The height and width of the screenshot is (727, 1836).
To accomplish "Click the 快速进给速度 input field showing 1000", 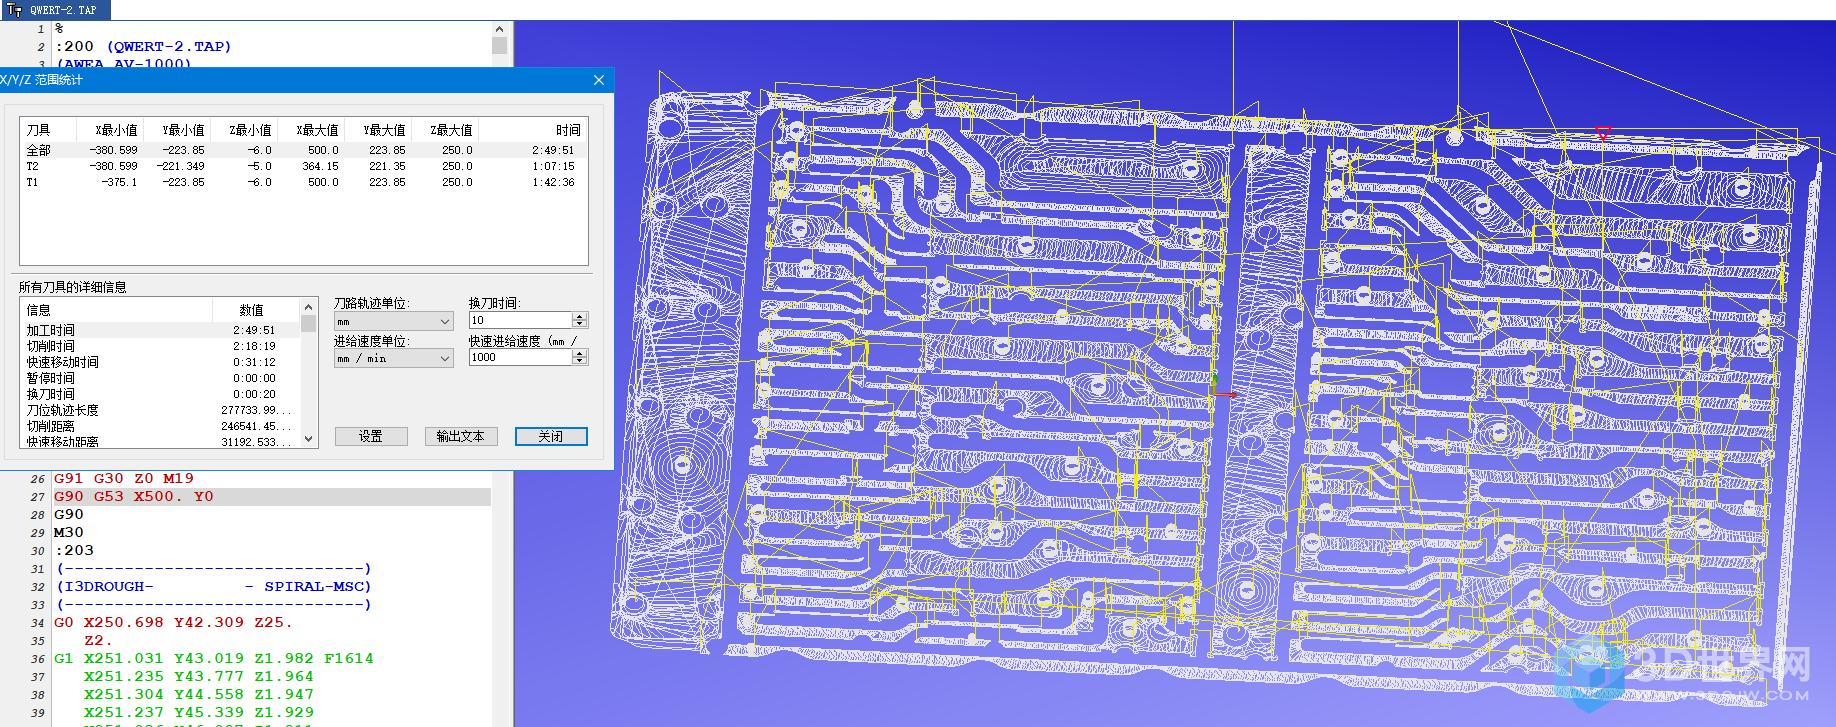I will pyautogui.click(x=520, y=357).
